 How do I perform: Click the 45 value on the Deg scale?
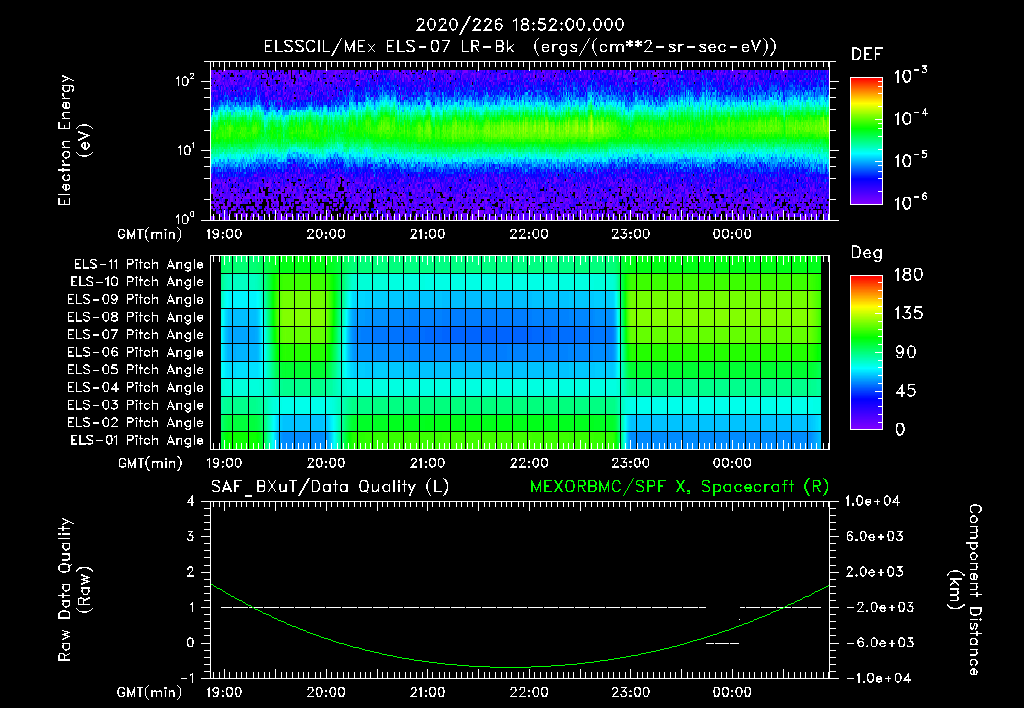906,391
